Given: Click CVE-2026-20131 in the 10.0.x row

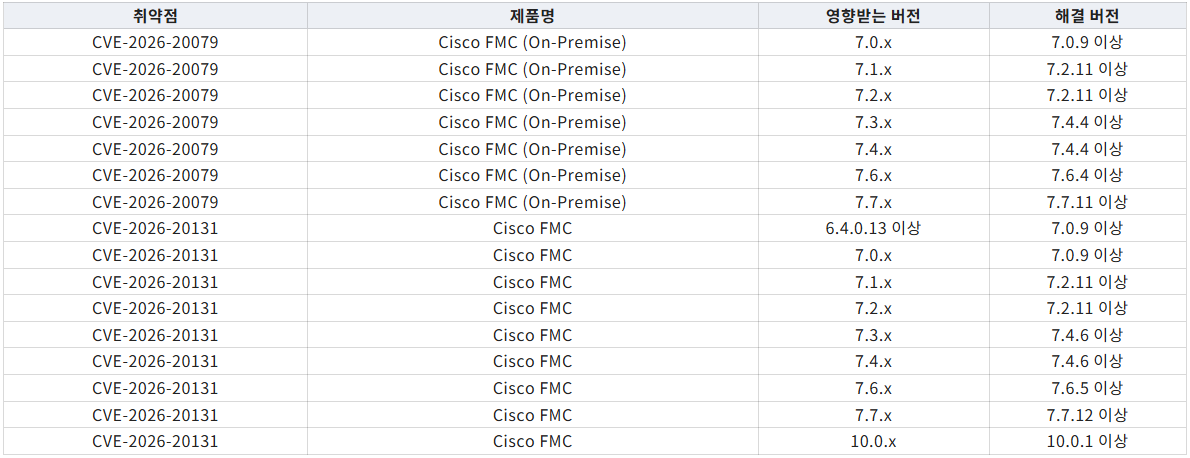Looking at the screenshot, I should point(155,441).
